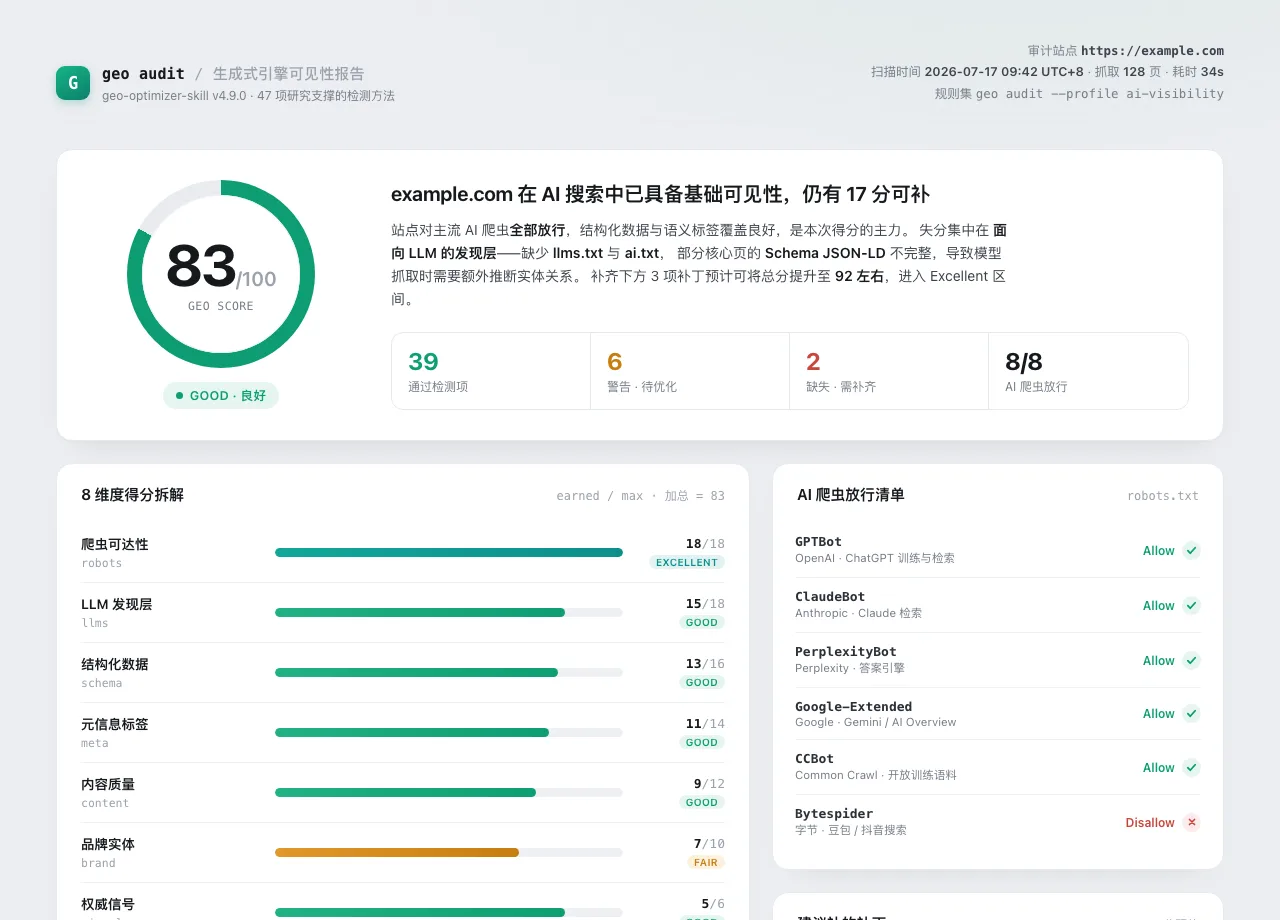Click the green G logo icon
The height and width of the screenshot is (920, 1280).
pos(73,83)
